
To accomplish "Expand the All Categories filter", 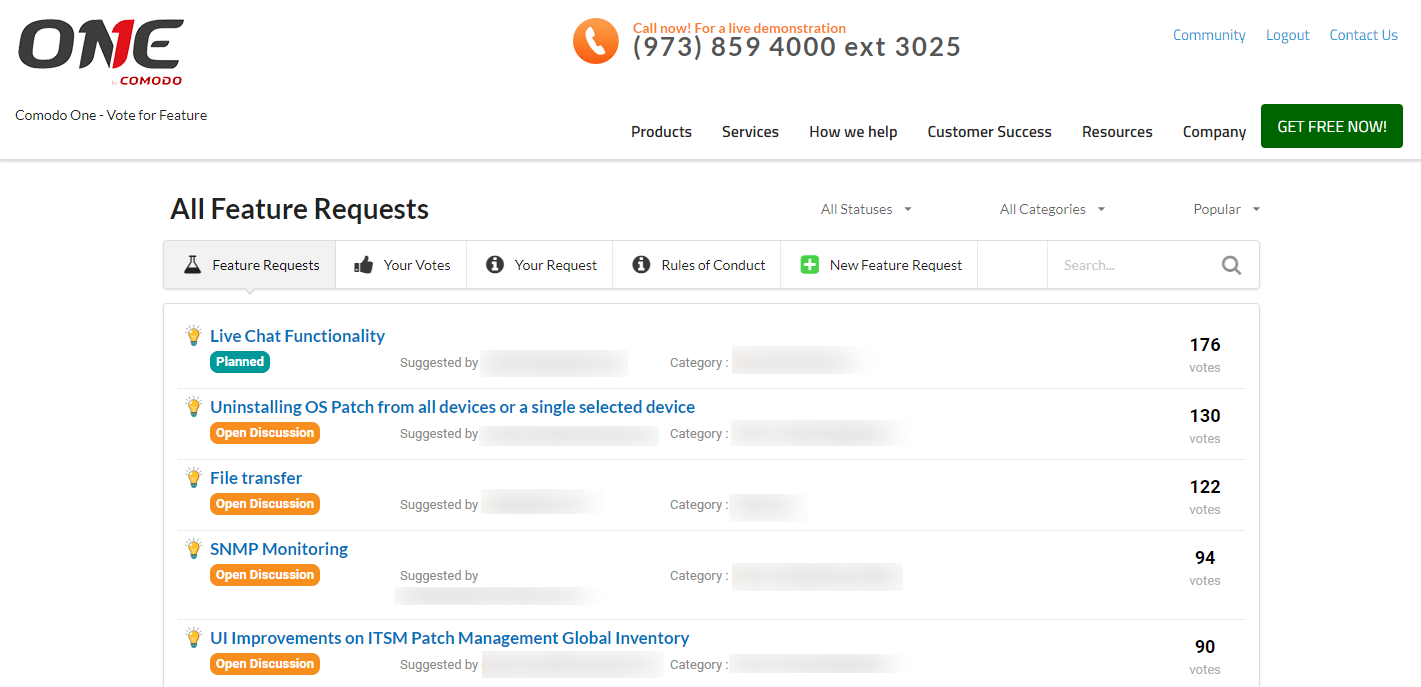I will 1052,209.
